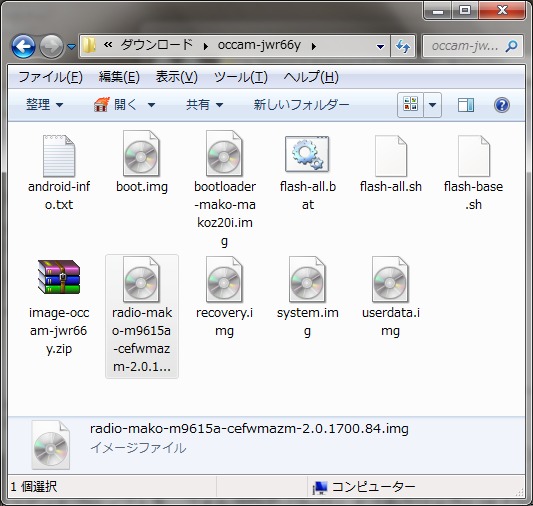Open the ツール(T) menu
This screenshot has height=506, width=533.
(241, 77)
